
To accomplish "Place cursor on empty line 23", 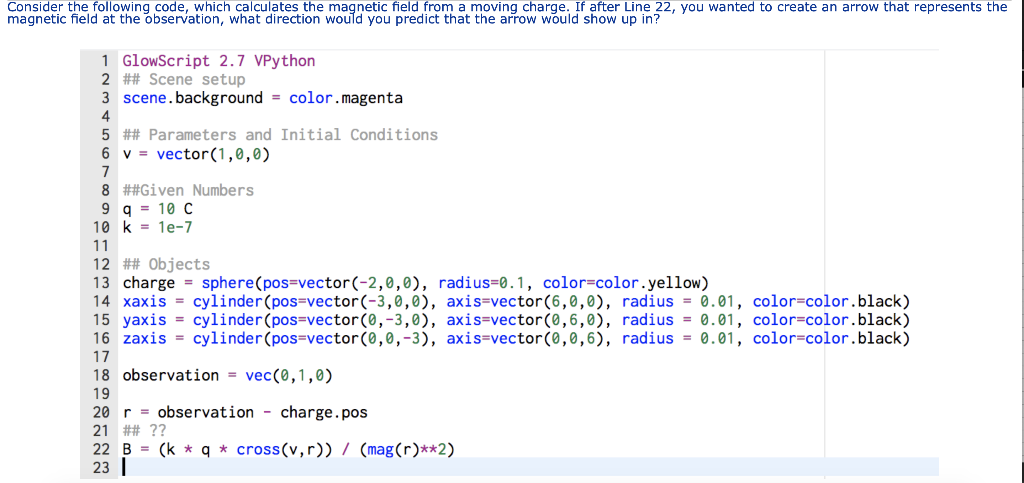I will coord(529,468).
